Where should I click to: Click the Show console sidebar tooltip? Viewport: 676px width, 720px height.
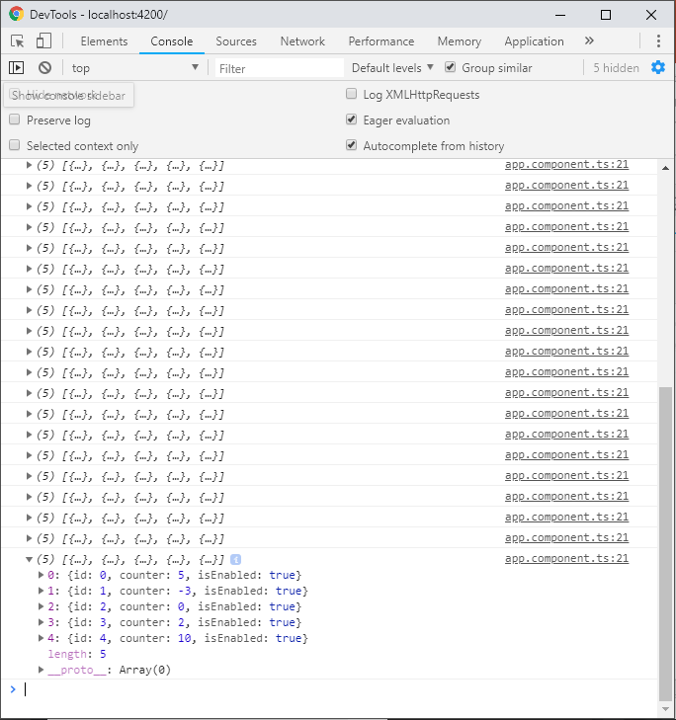[x=69, y=95]
